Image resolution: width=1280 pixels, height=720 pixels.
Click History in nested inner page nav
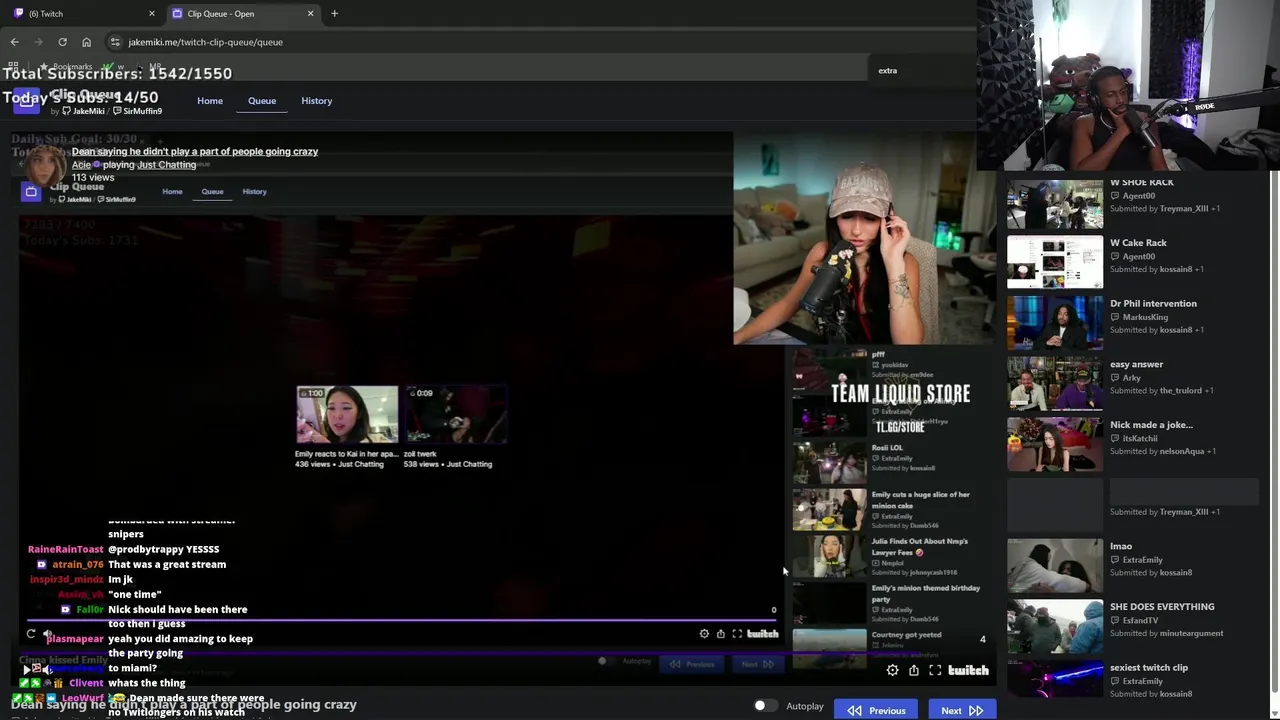pos(254,191)
